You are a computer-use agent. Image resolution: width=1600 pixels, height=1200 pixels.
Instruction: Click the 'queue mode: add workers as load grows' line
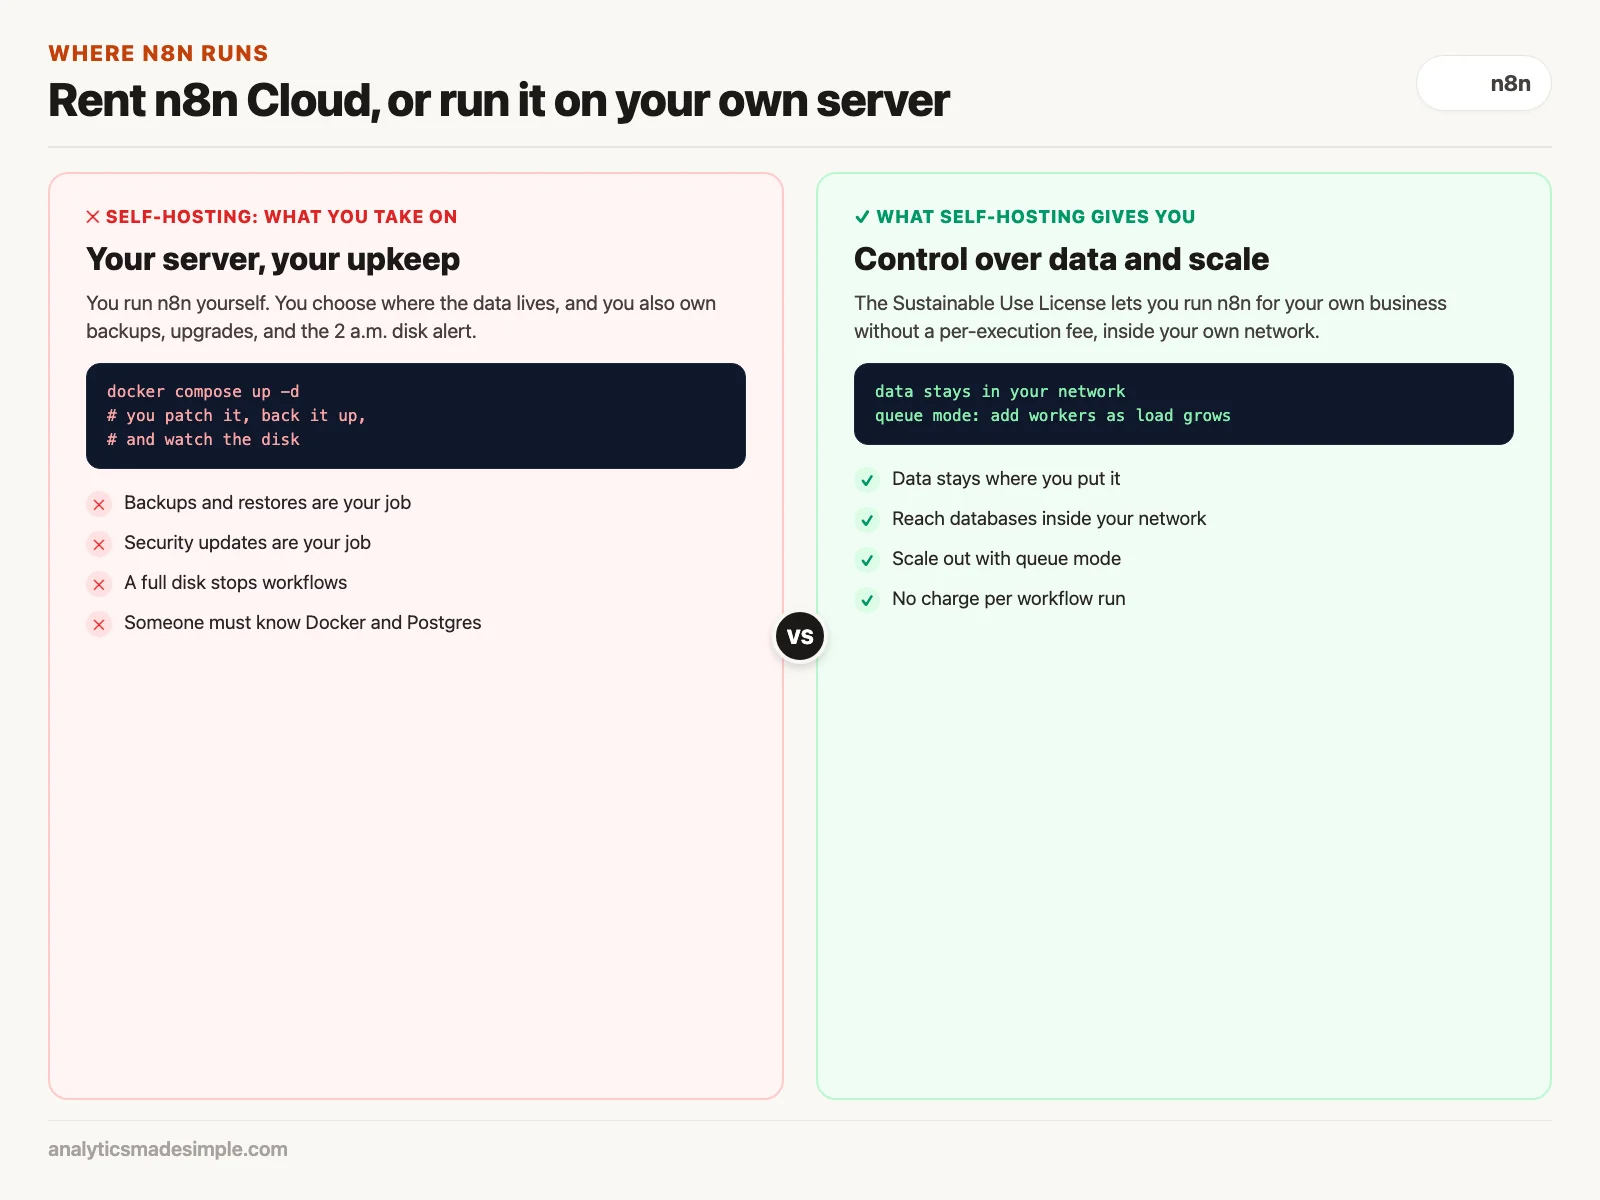coord(1053,415)
